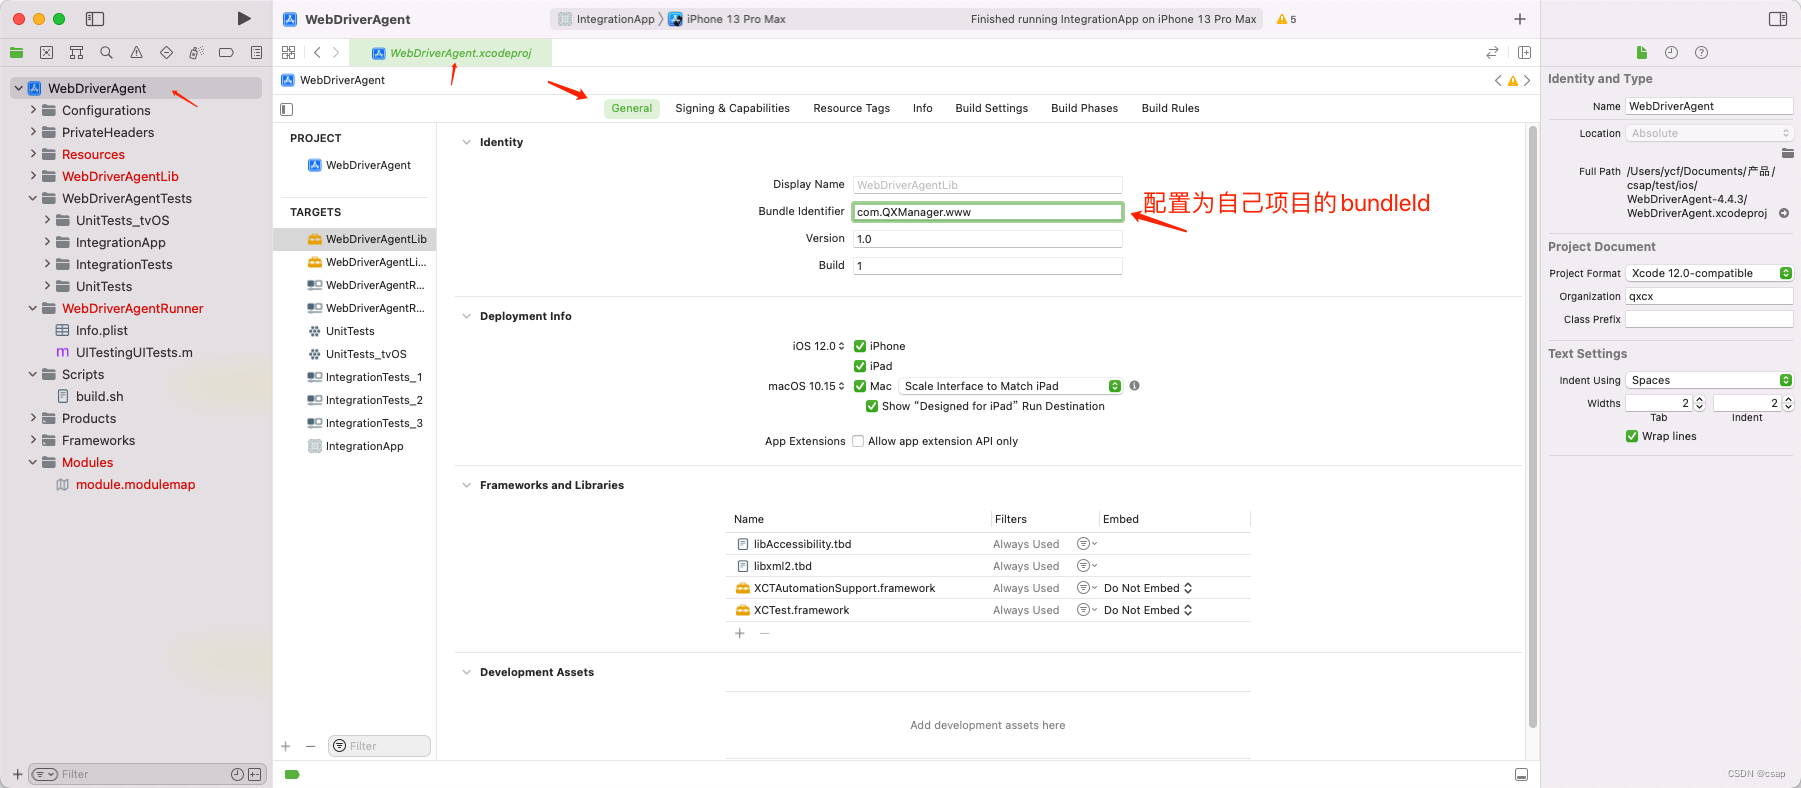Open embed option for XCTest.framework
This screenshot has height=788, width=1801.
coord(1148,610)
